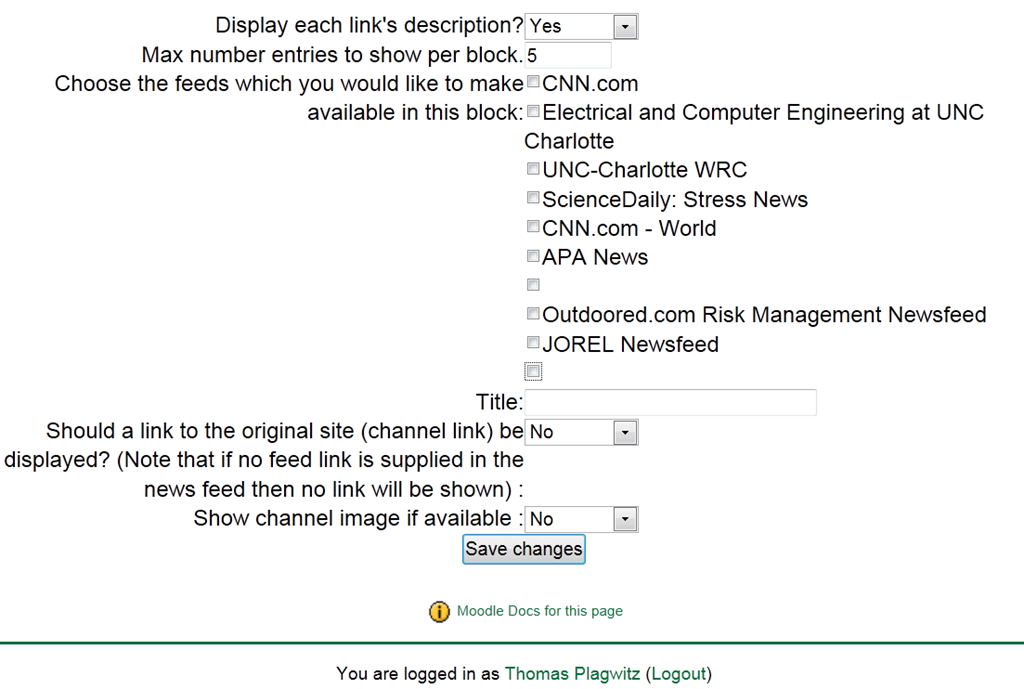Image resolution: width=1024 pixels, height=689 pixels.
Task: Tick Outdoored.com Risk Management Newsfeed checkbox
Action: coord(533,314)
